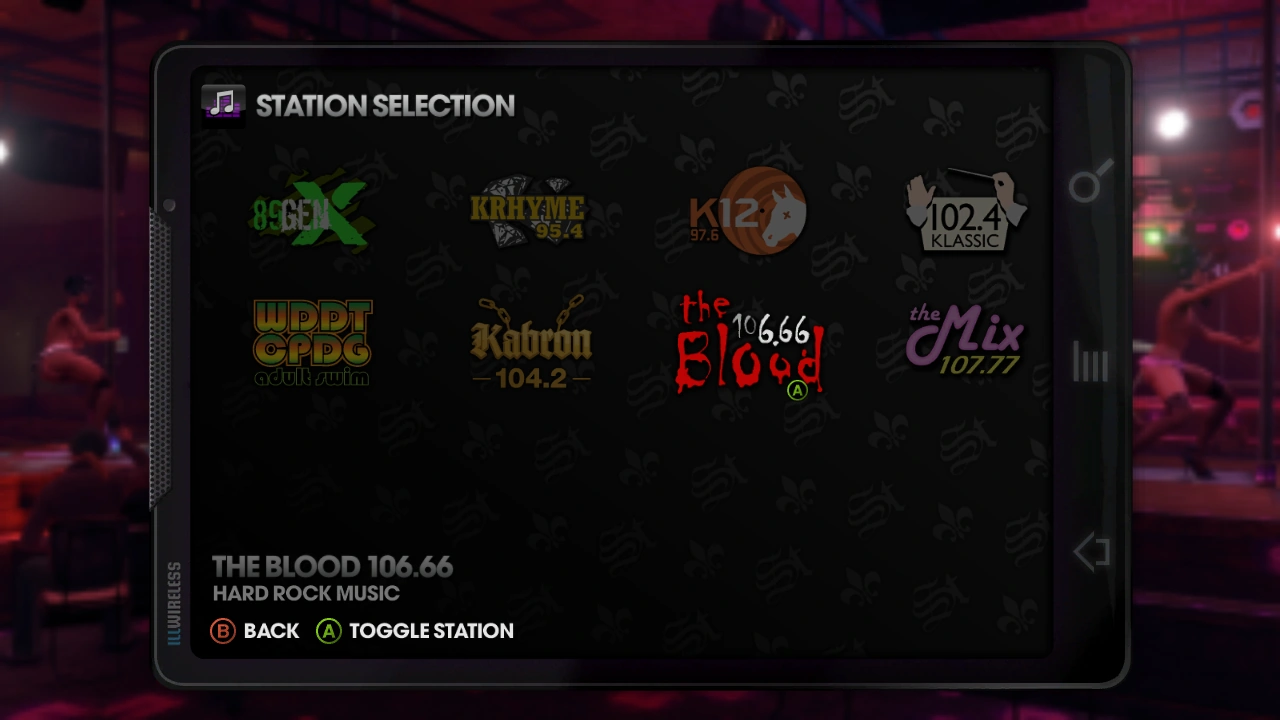
Task: Choose the WDDT CPDG adult swim station
Action: (312, 343)
